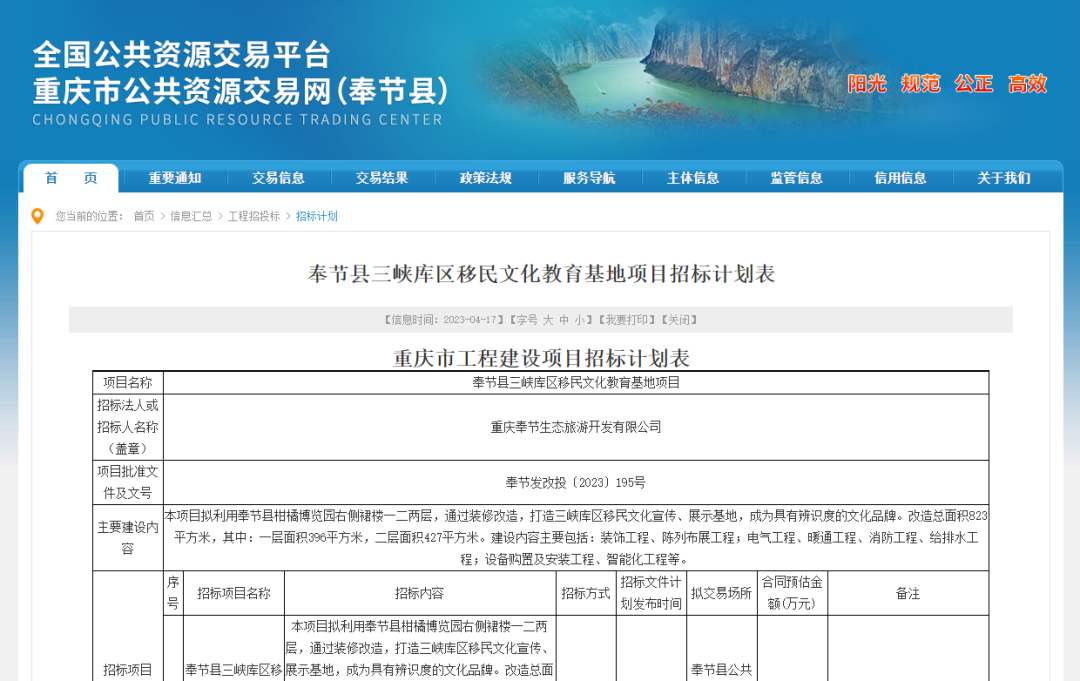The image size is (1080, 681).
Task: Click 合同预估金额(万元) column header
Action: (791, 593)
